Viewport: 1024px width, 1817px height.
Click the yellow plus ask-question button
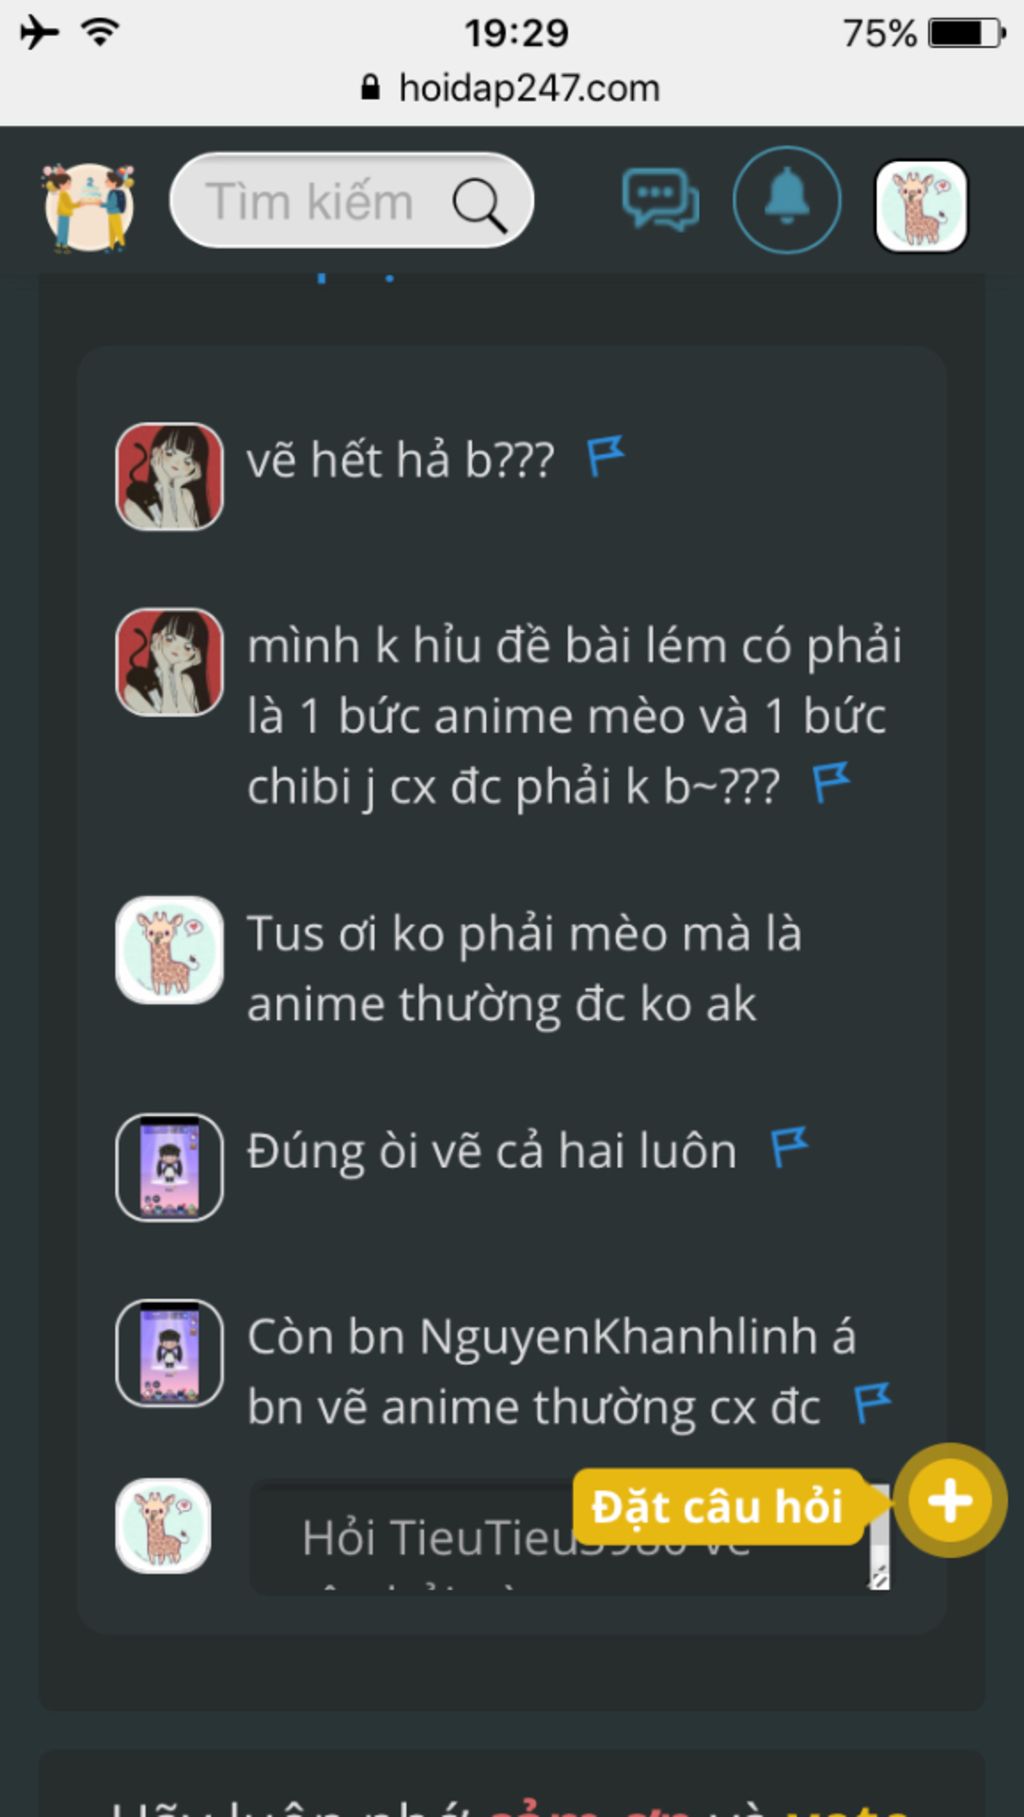point(950,1500)
